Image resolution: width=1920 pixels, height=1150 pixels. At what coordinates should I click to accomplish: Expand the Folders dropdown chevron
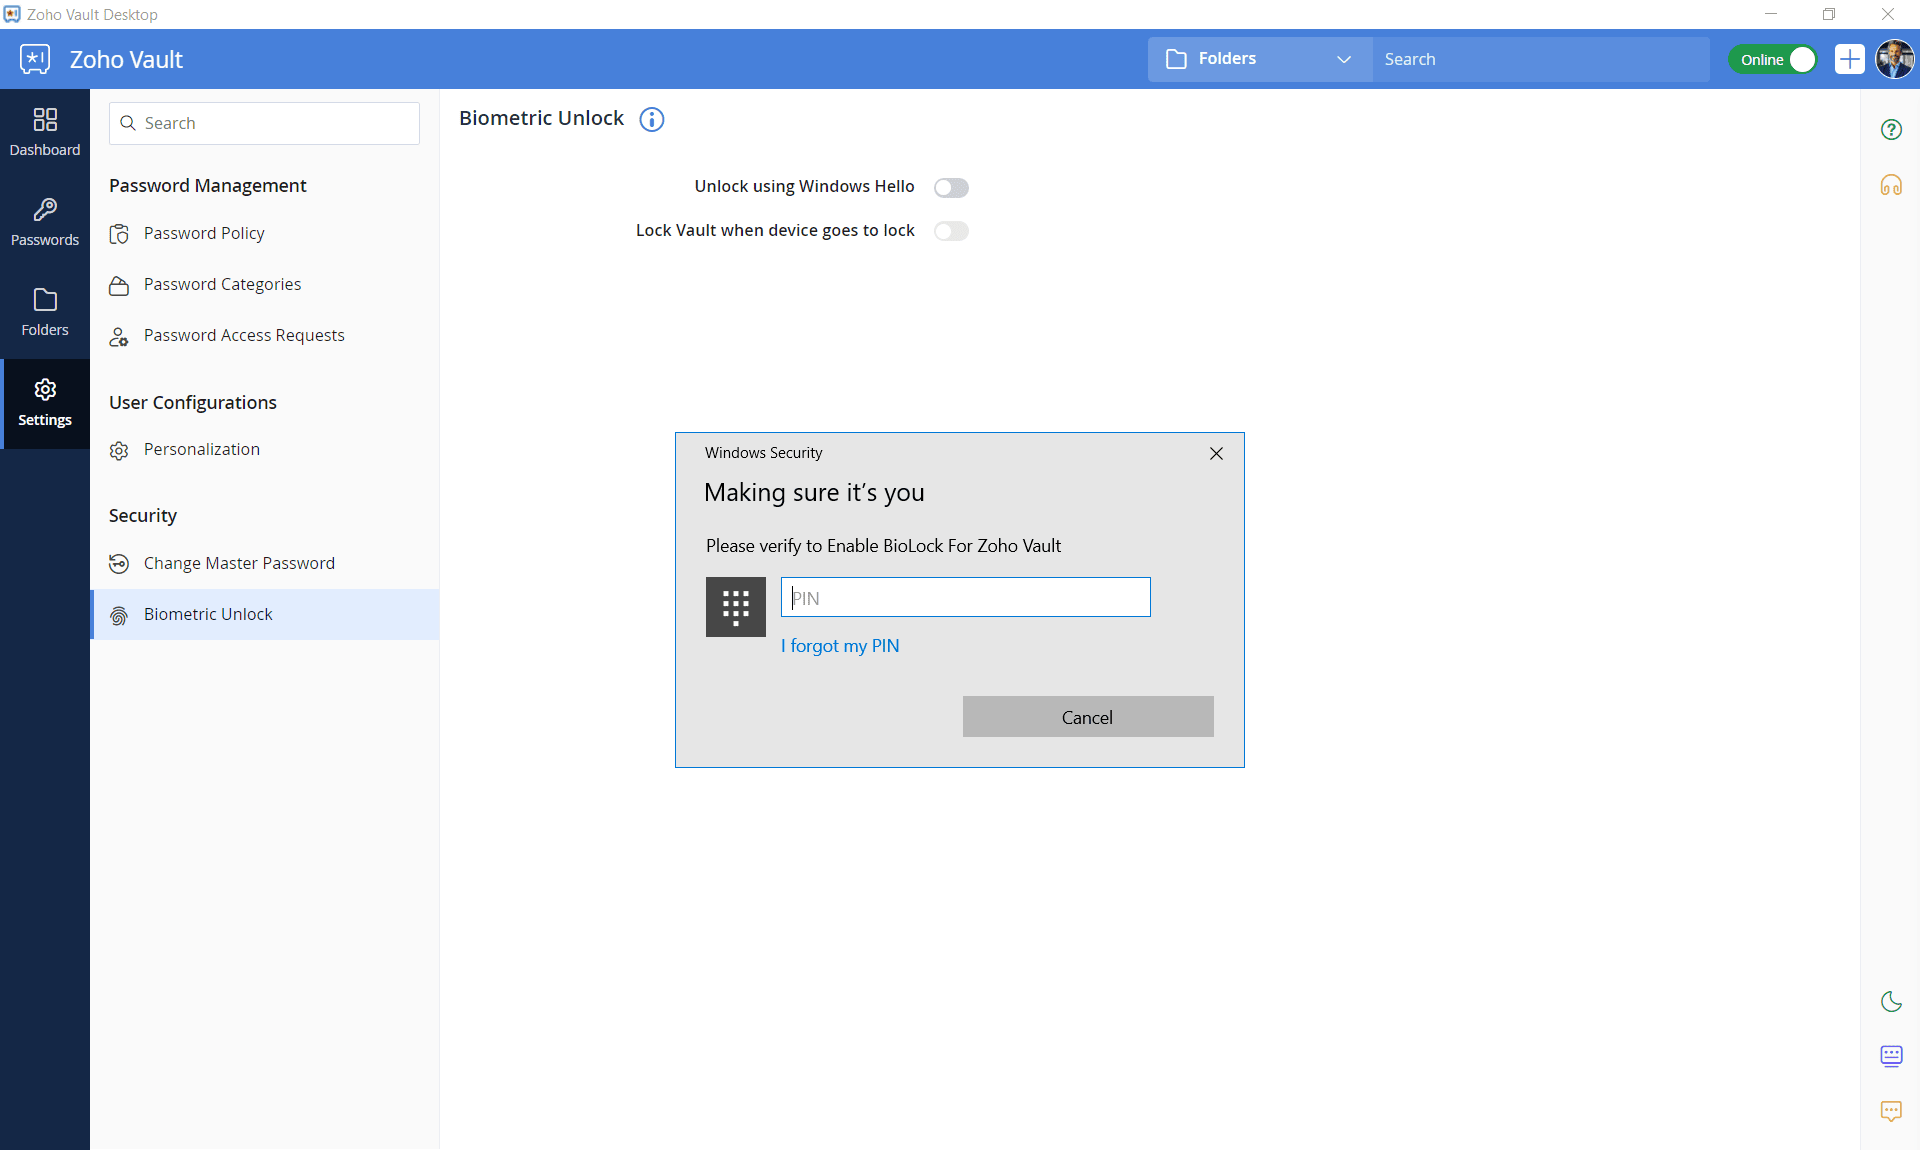click(x=1344, y=59)
